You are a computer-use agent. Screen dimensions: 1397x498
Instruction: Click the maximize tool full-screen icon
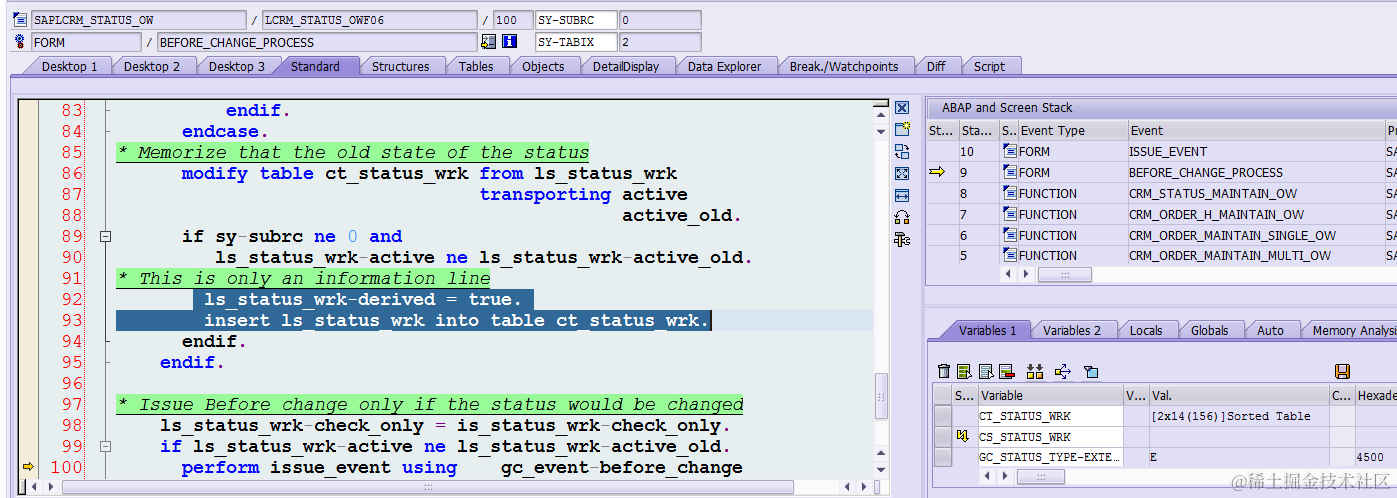click(x=902, y=173)
